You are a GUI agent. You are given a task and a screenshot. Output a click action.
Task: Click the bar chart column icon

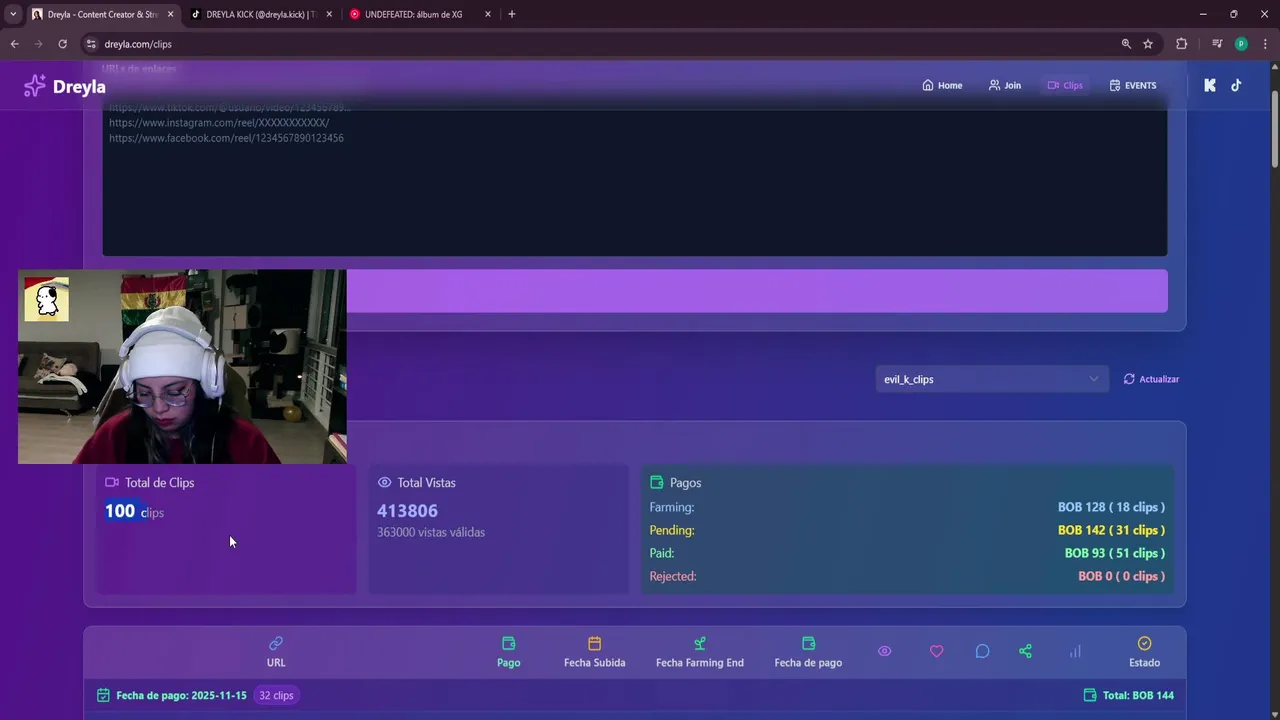coord(1075,651)
